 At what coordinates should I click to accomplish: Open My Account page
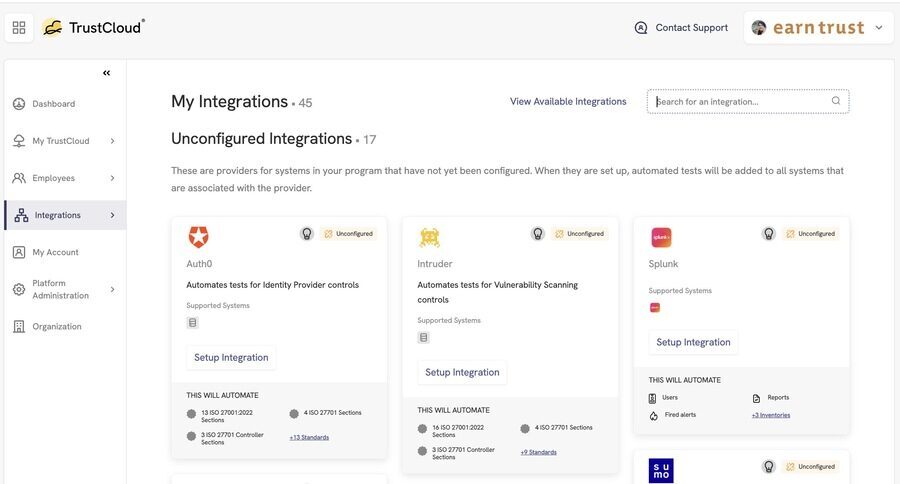pos(55,252)
